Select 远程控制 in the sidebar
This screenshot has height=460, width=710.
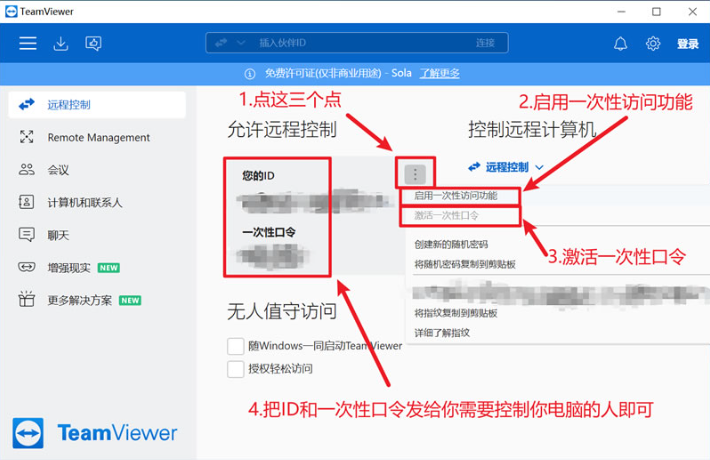tap(97, 105)
